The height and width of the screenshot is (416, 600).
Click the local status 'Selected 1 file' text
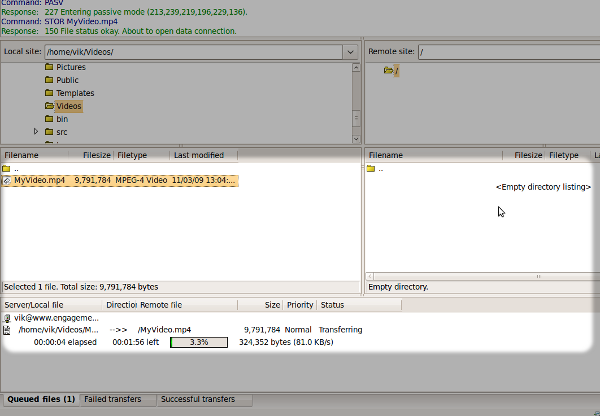81,287
